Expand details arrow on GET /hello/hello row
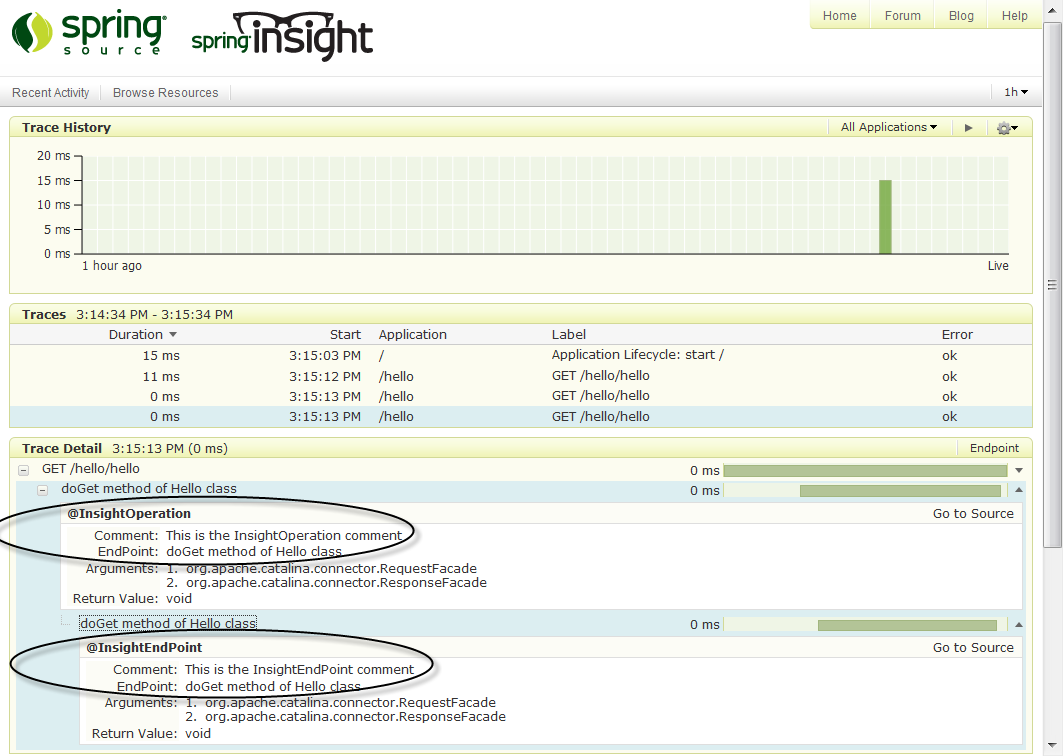The image size is (1063, 756). [1019, 470]
